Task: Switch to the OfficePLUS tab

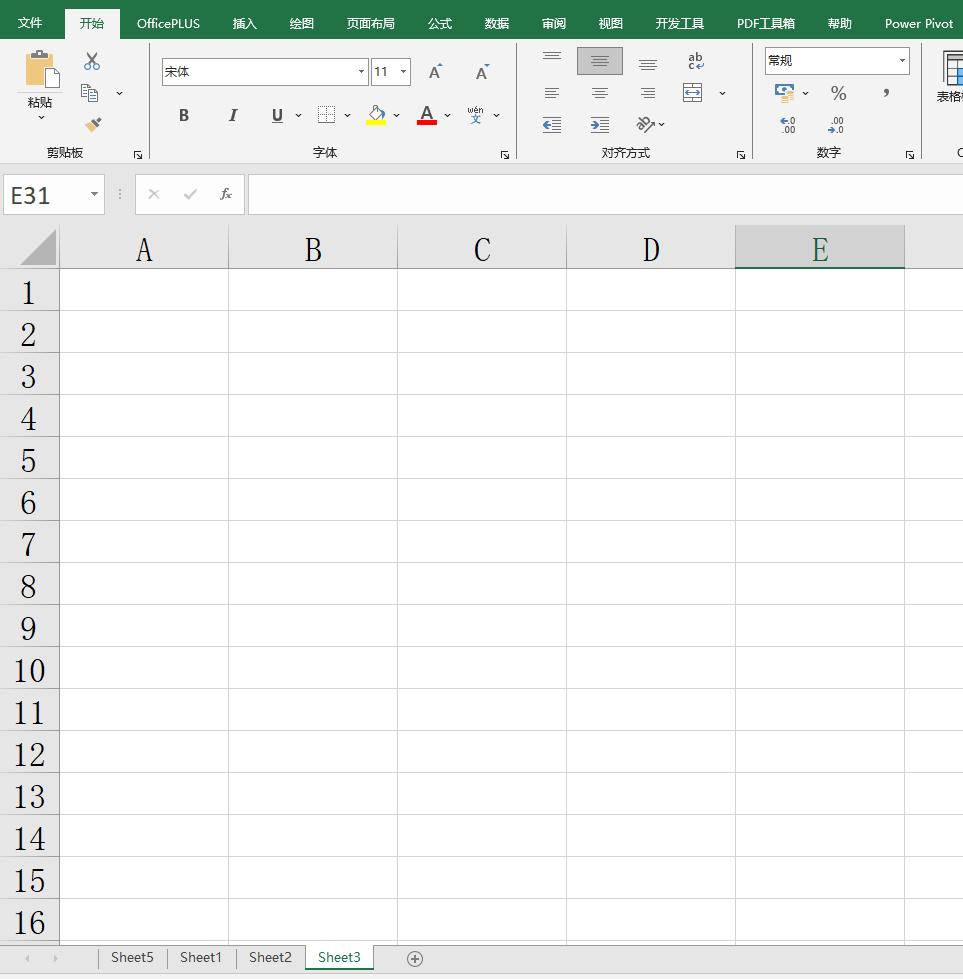Action: point(168,24)
